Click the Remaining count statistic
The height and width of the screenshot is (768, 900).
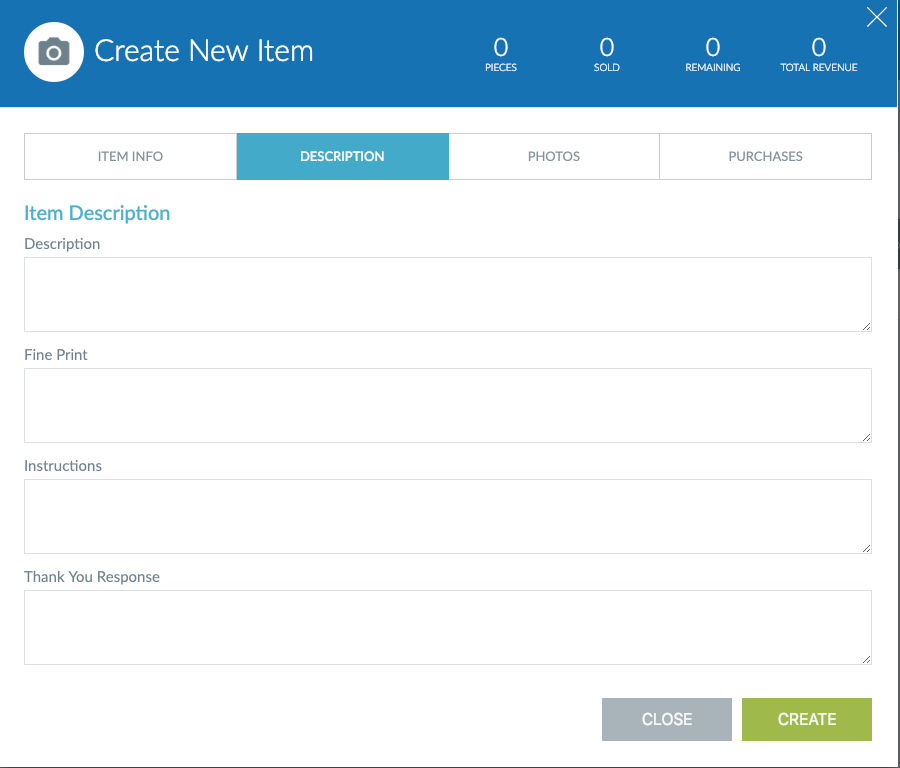tap(713, 47)
